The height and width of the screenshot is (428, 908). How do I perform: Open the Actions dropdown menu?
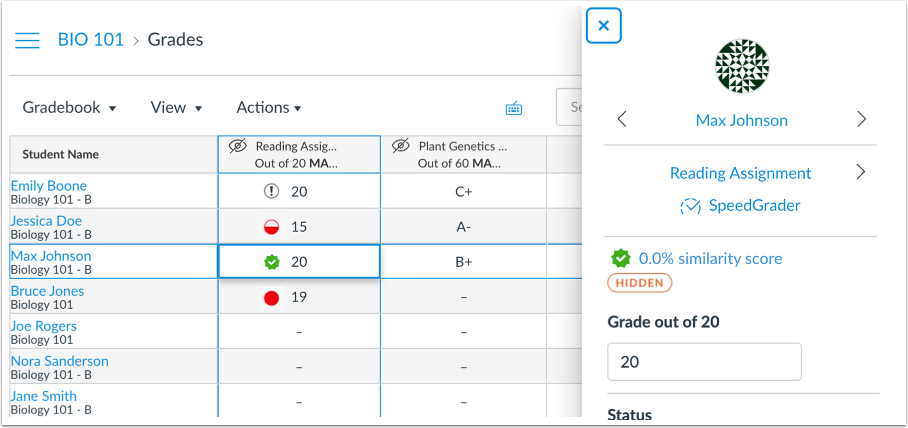pyautogui.click(x=268, y=108)
